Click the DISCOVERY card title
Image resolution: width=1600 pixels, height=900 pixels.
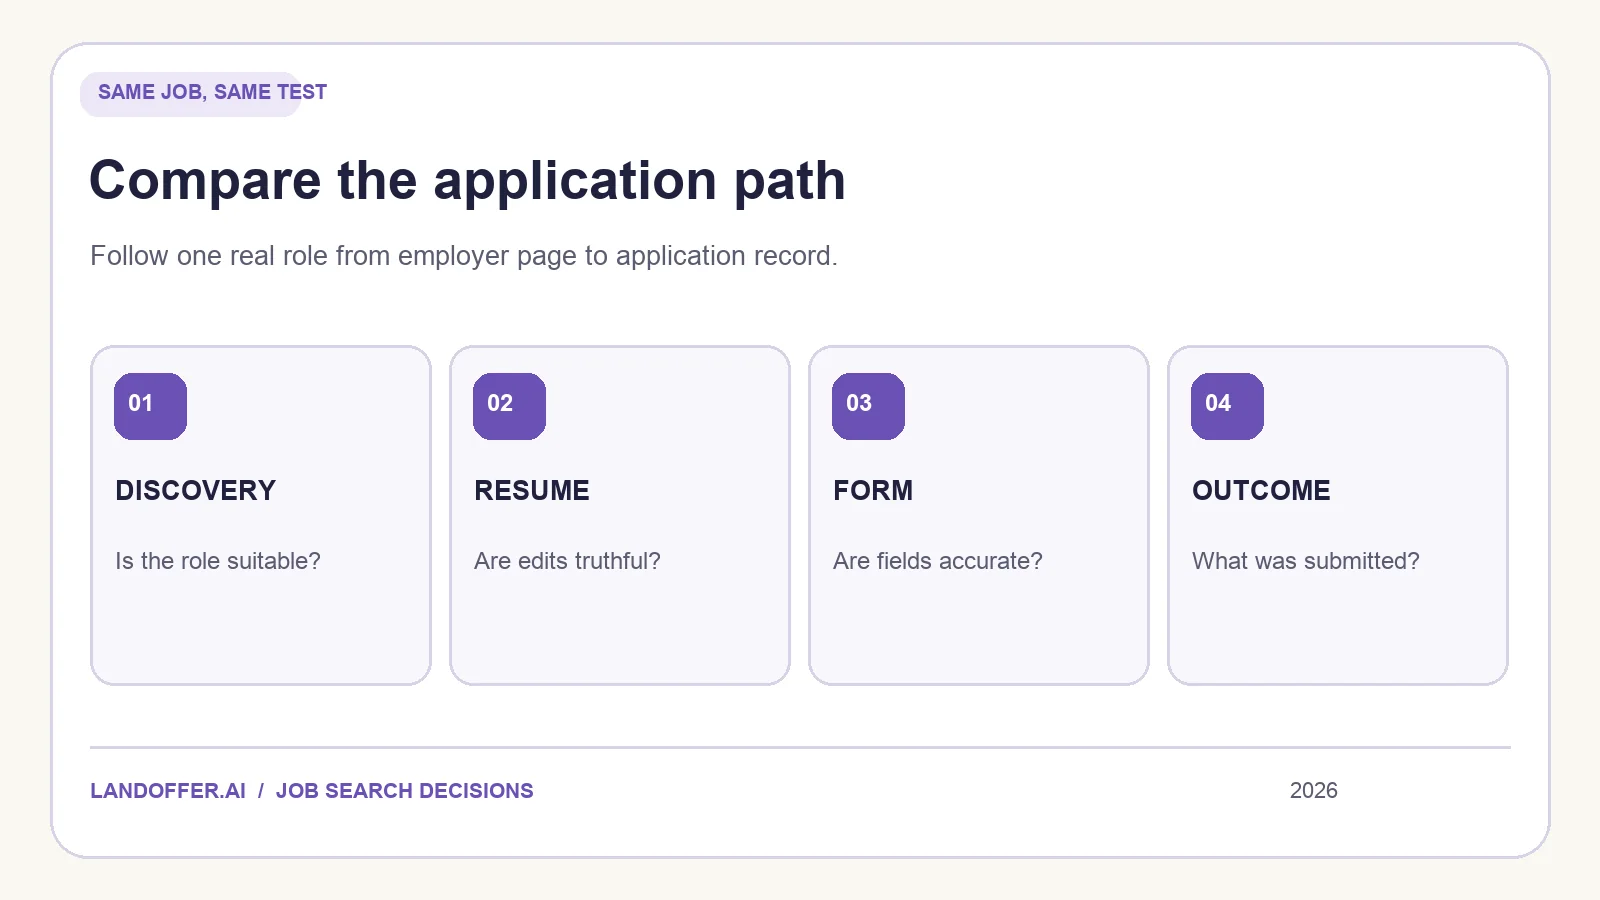(x=195, y=491)
